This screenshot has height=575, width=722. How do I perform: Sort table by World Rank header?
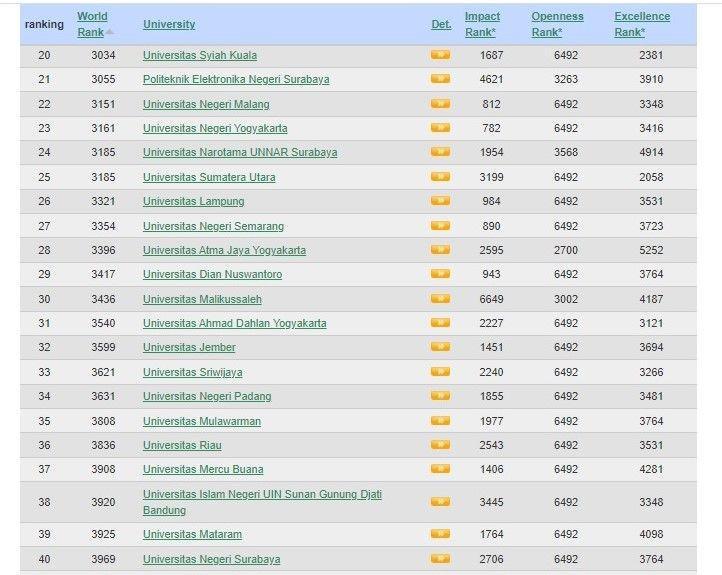(x=92, y=24)
